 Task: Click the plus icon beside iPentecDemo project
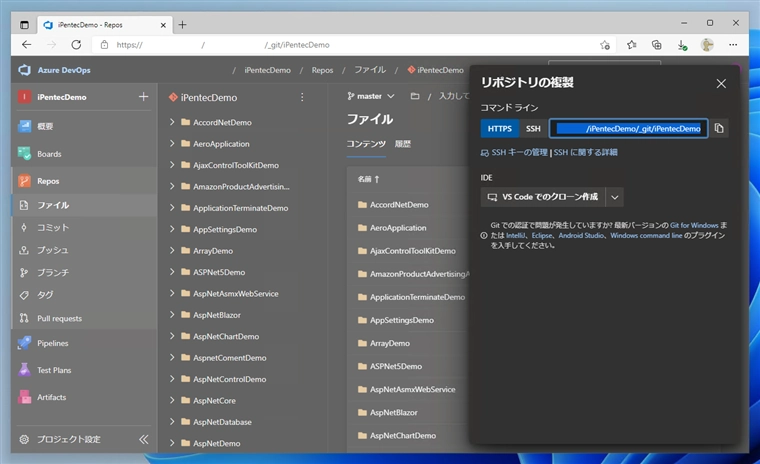(x=143, y=97)
